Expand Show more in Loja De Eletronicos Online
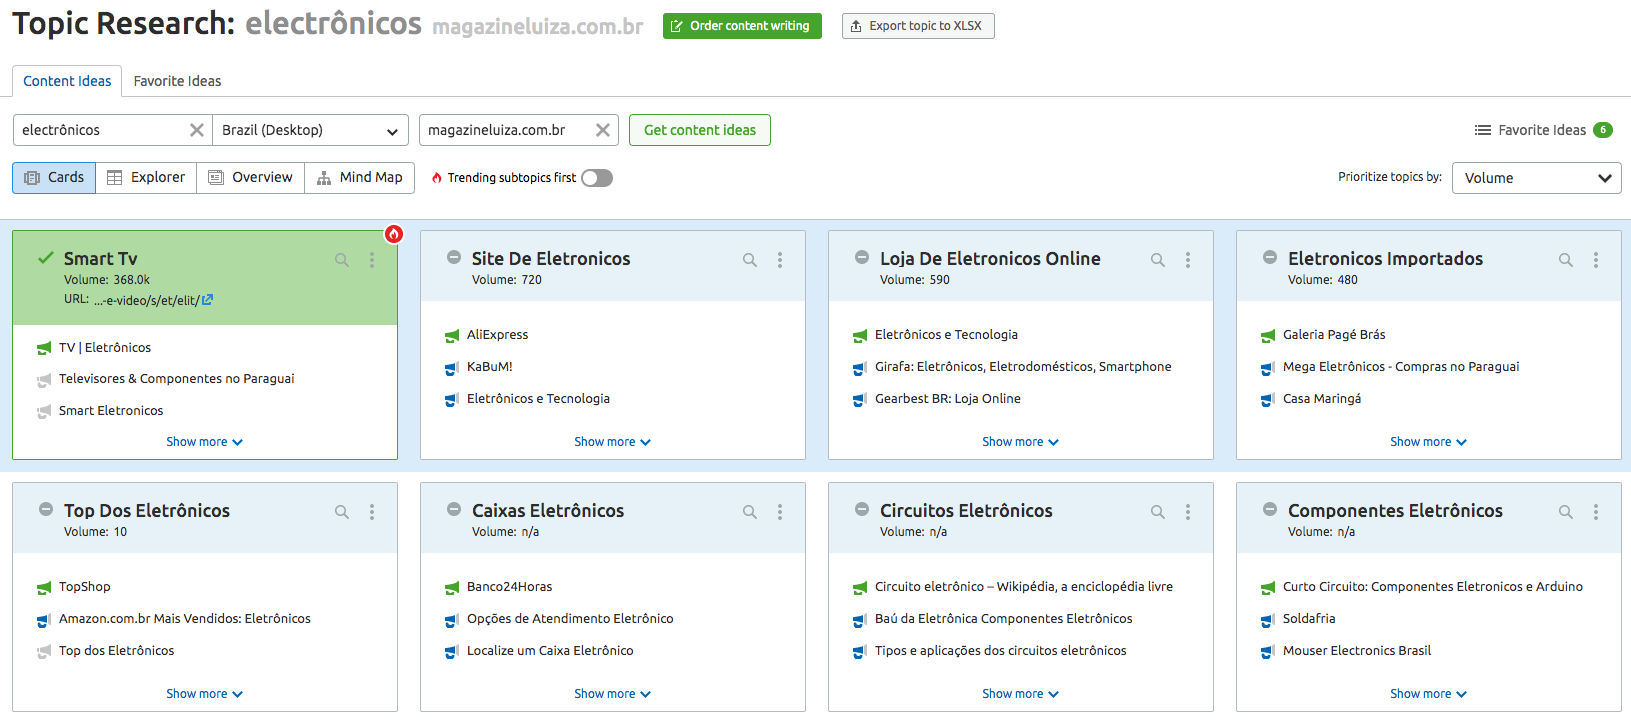 [x=1021, y=442]
